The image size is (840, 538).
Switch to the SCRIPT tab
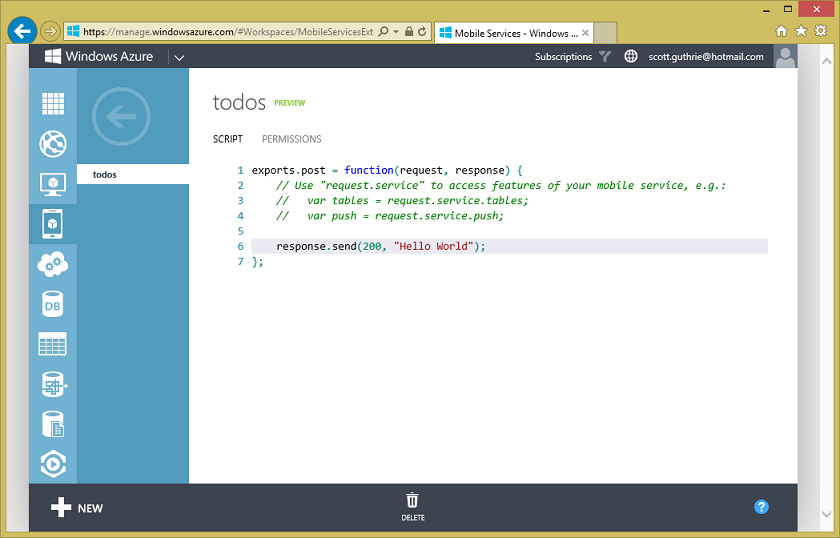[x=228, y=139]
